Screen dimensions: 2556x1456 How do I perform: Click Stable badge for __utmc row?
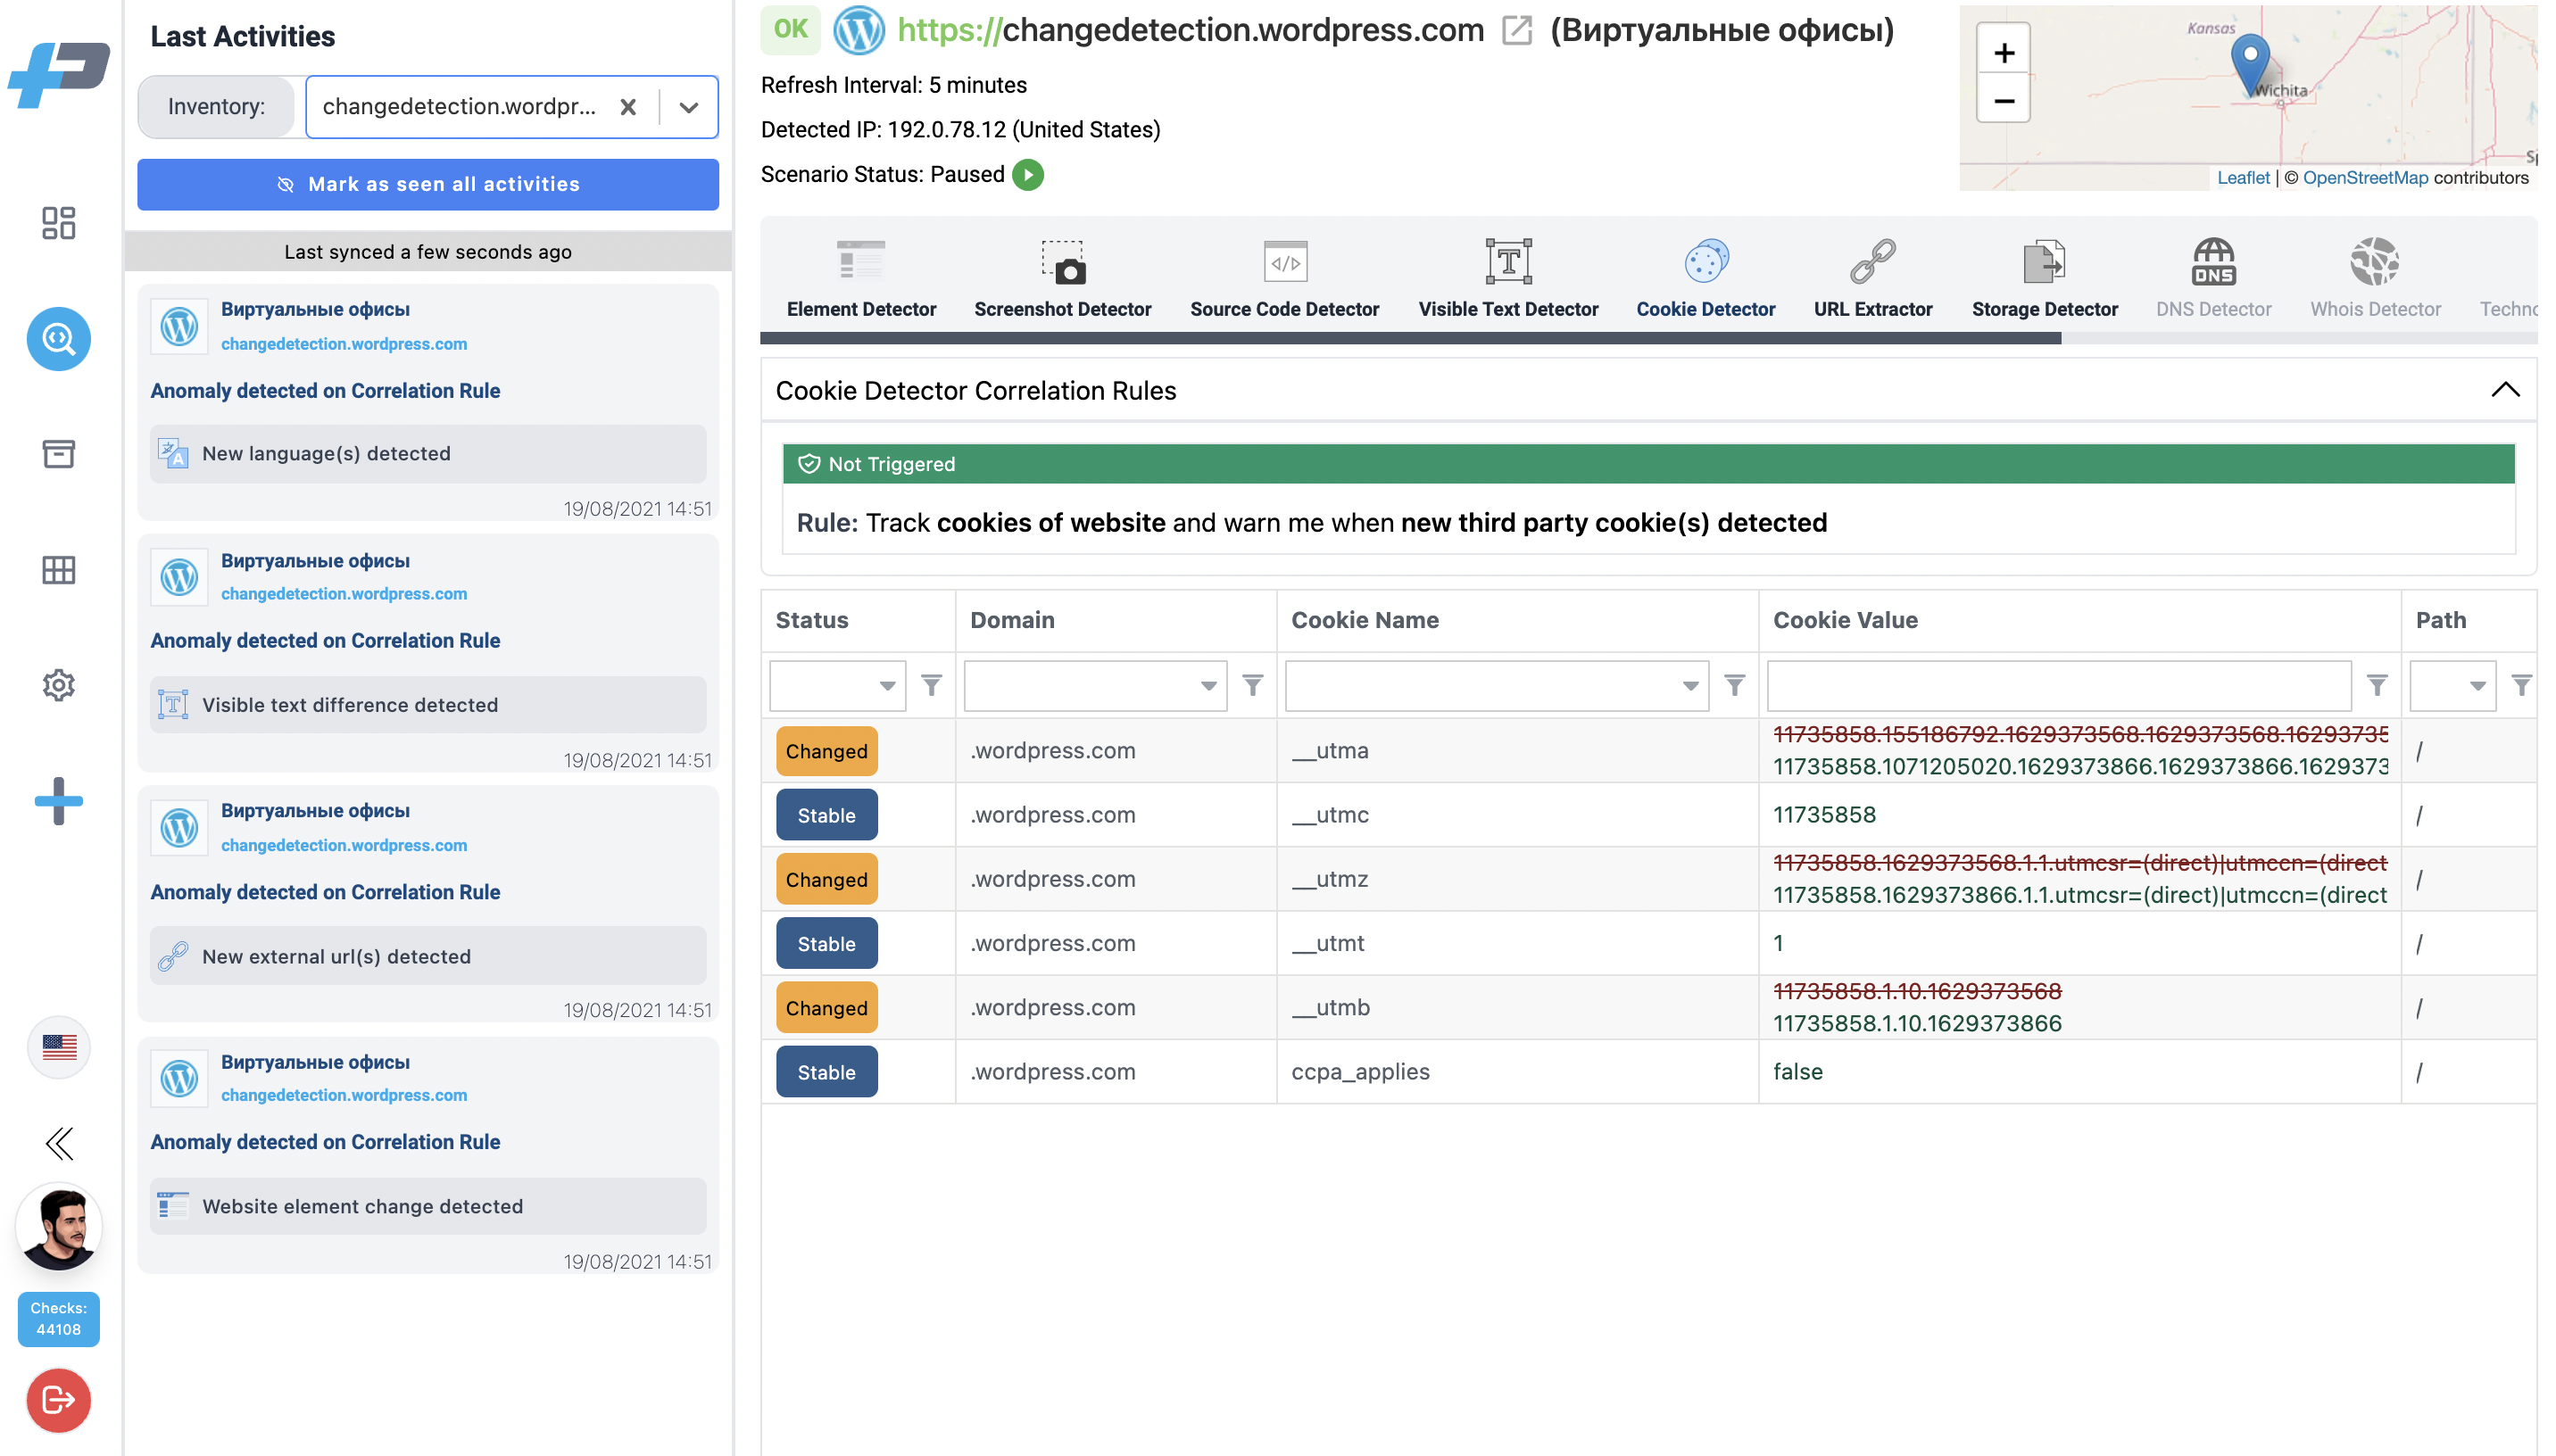(x=826, y=814)
